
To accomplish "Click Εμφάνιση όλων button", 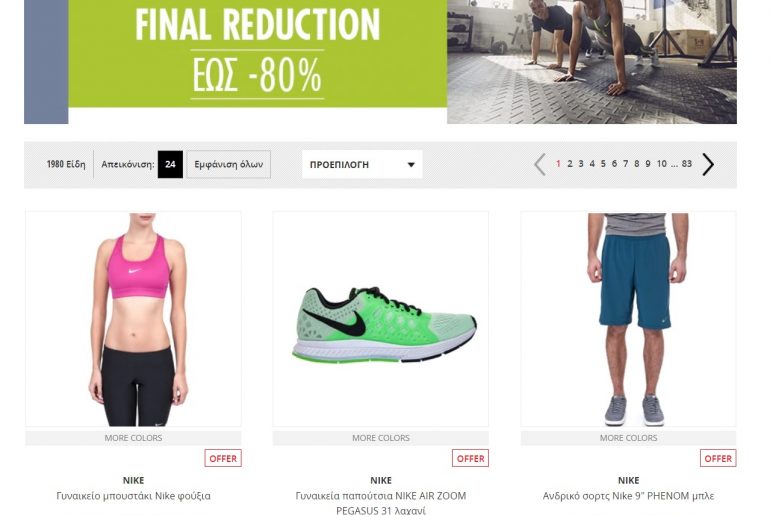I will tap(228, 164).
